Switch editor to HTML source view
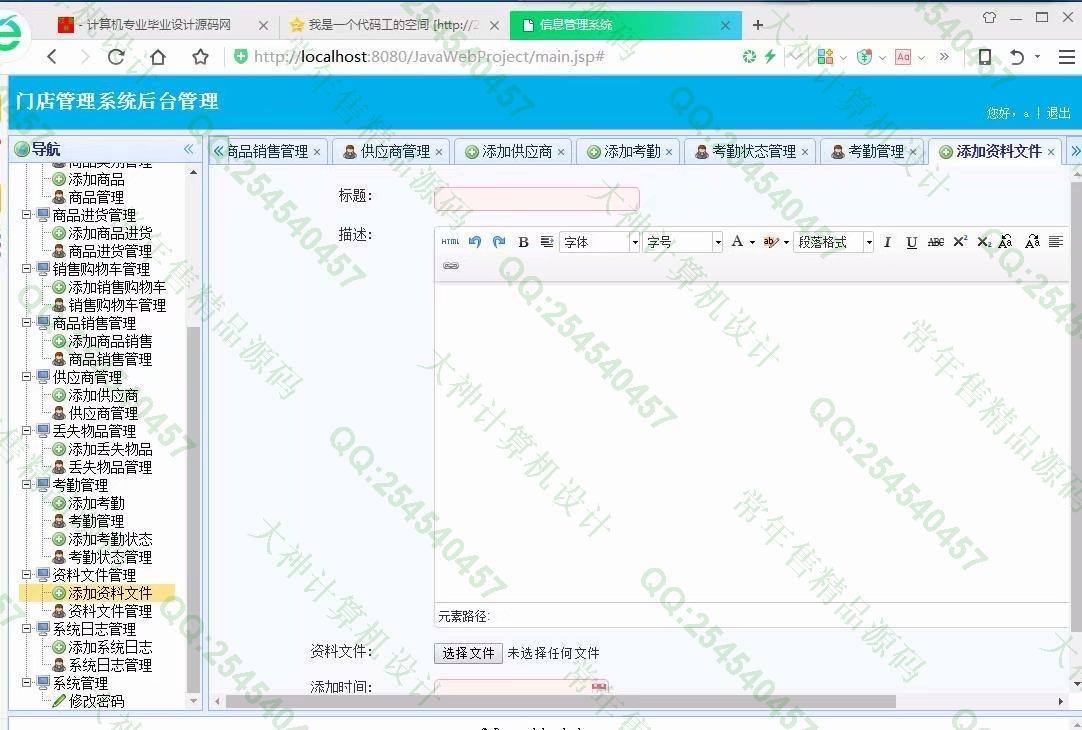 (x=450, y=241)
